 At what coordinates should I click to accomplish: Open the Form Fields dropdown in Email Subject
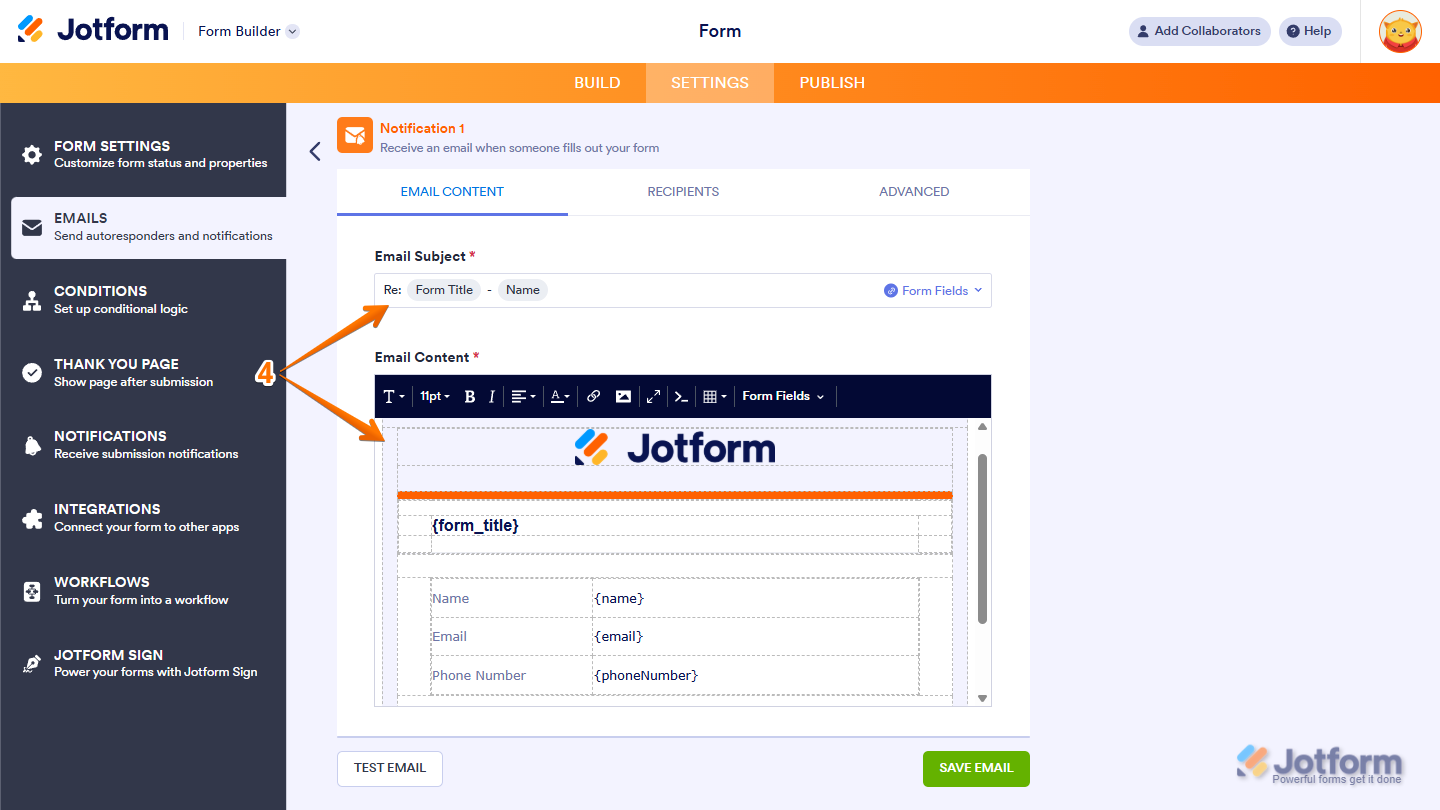932,290
